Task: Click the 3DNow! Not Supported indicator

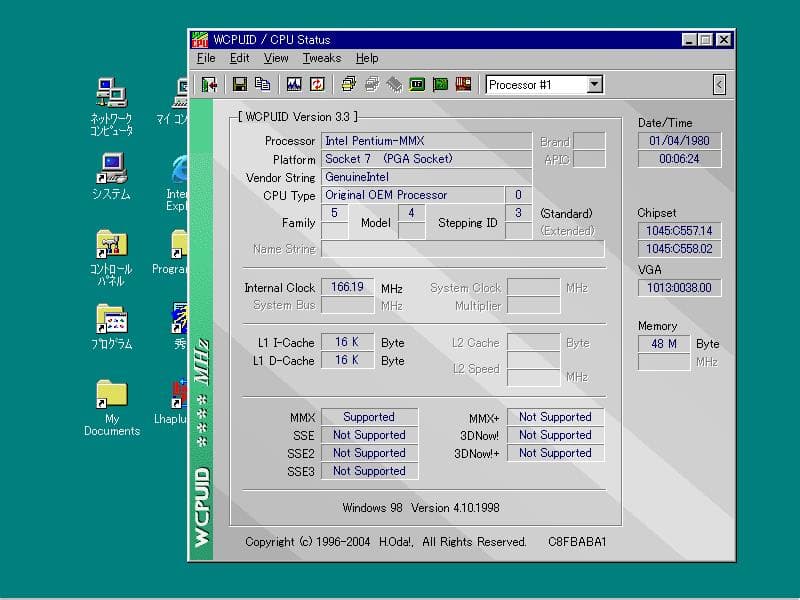Action: click(555, 434)
